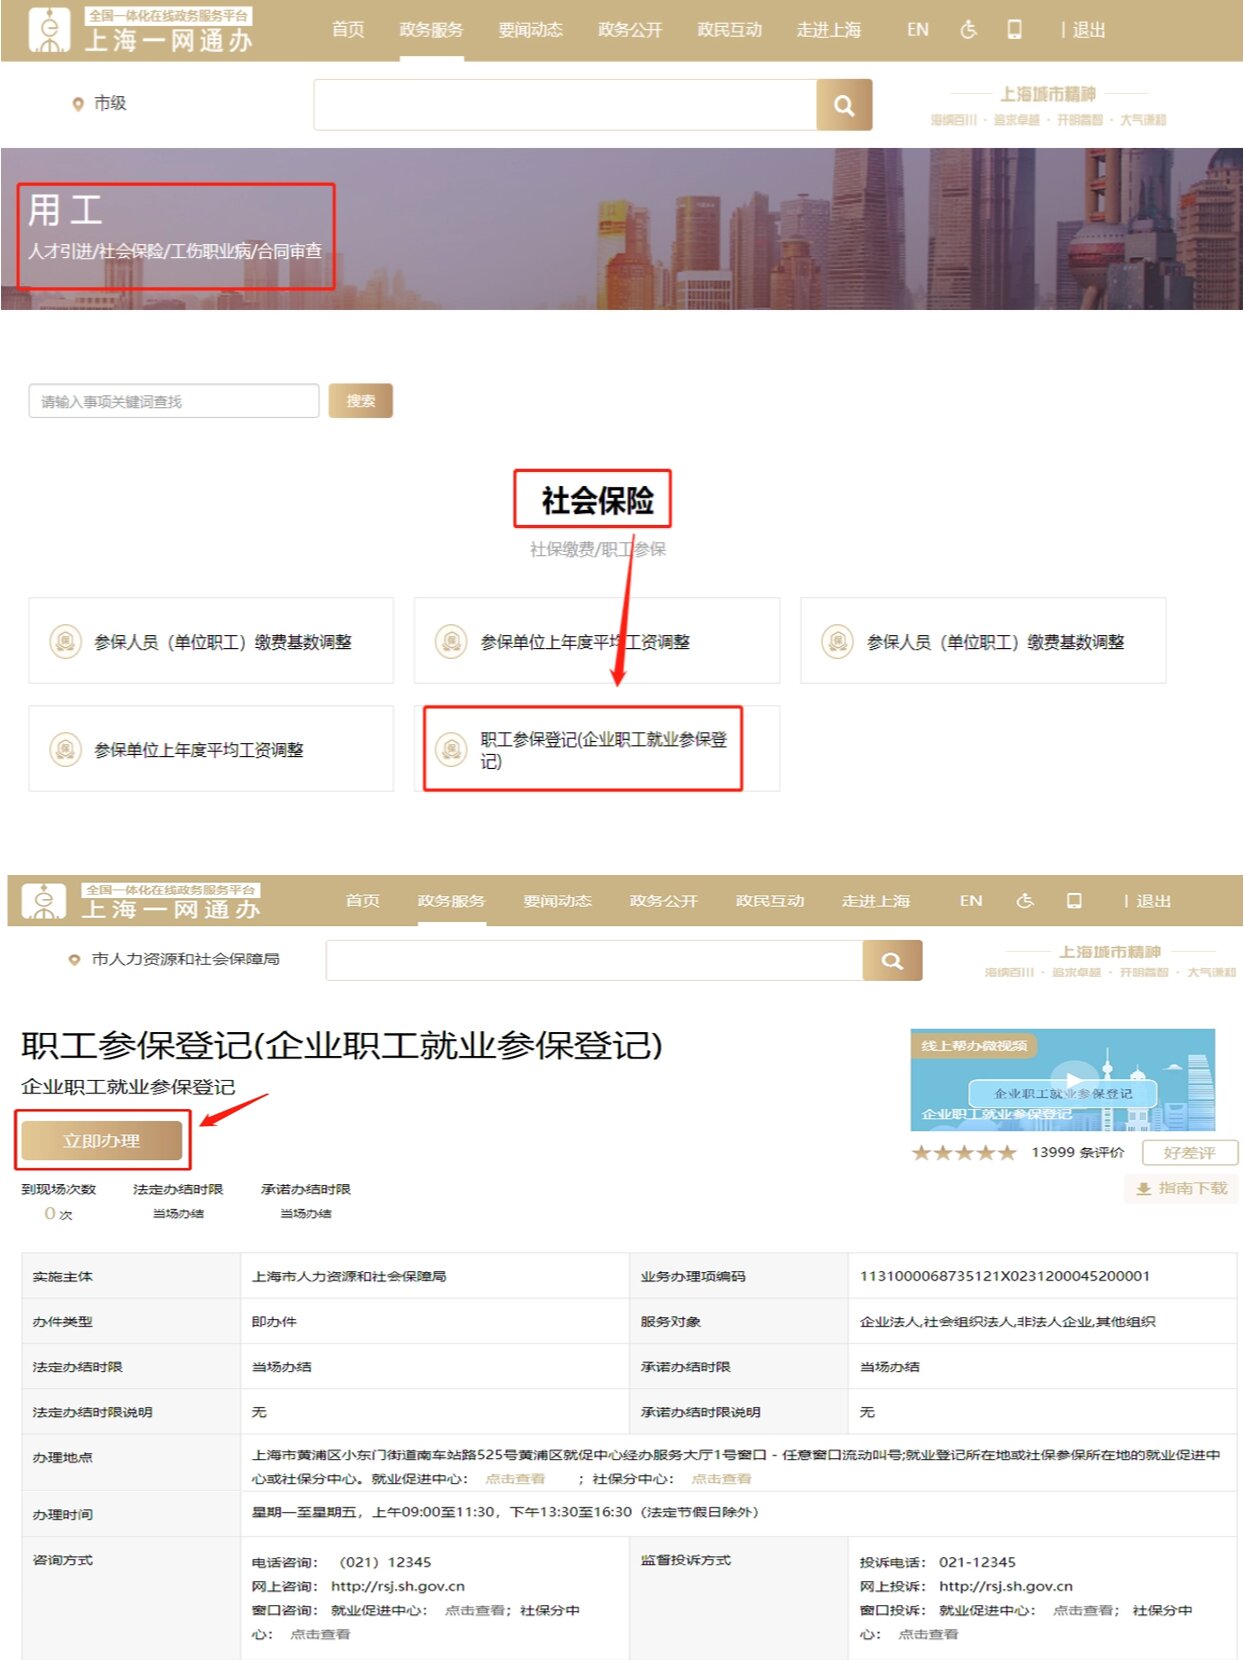Click the page title 职工参保登记(企业职工就业参保登记)
The width and height of the screenshot is (1245, 1660).
click(342, 1045)
